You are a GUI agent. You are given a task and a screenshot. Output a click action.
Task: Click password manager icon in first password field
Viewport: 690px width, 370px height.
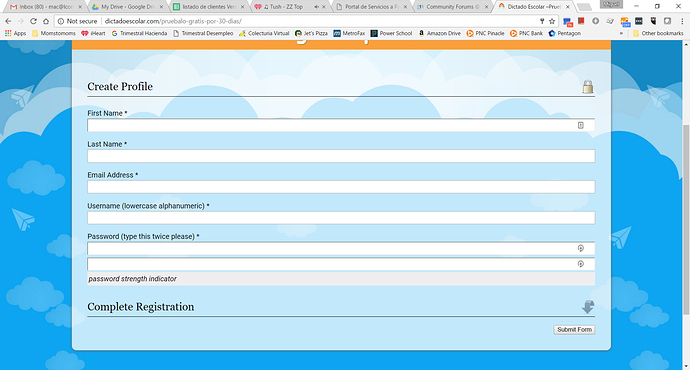tap(580, 249)
